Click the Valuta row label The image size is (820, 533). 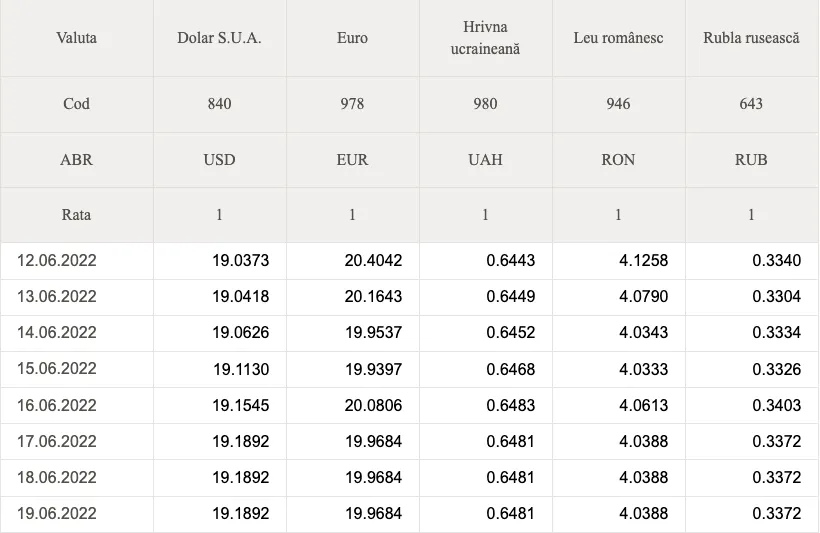tap(76, 38)
